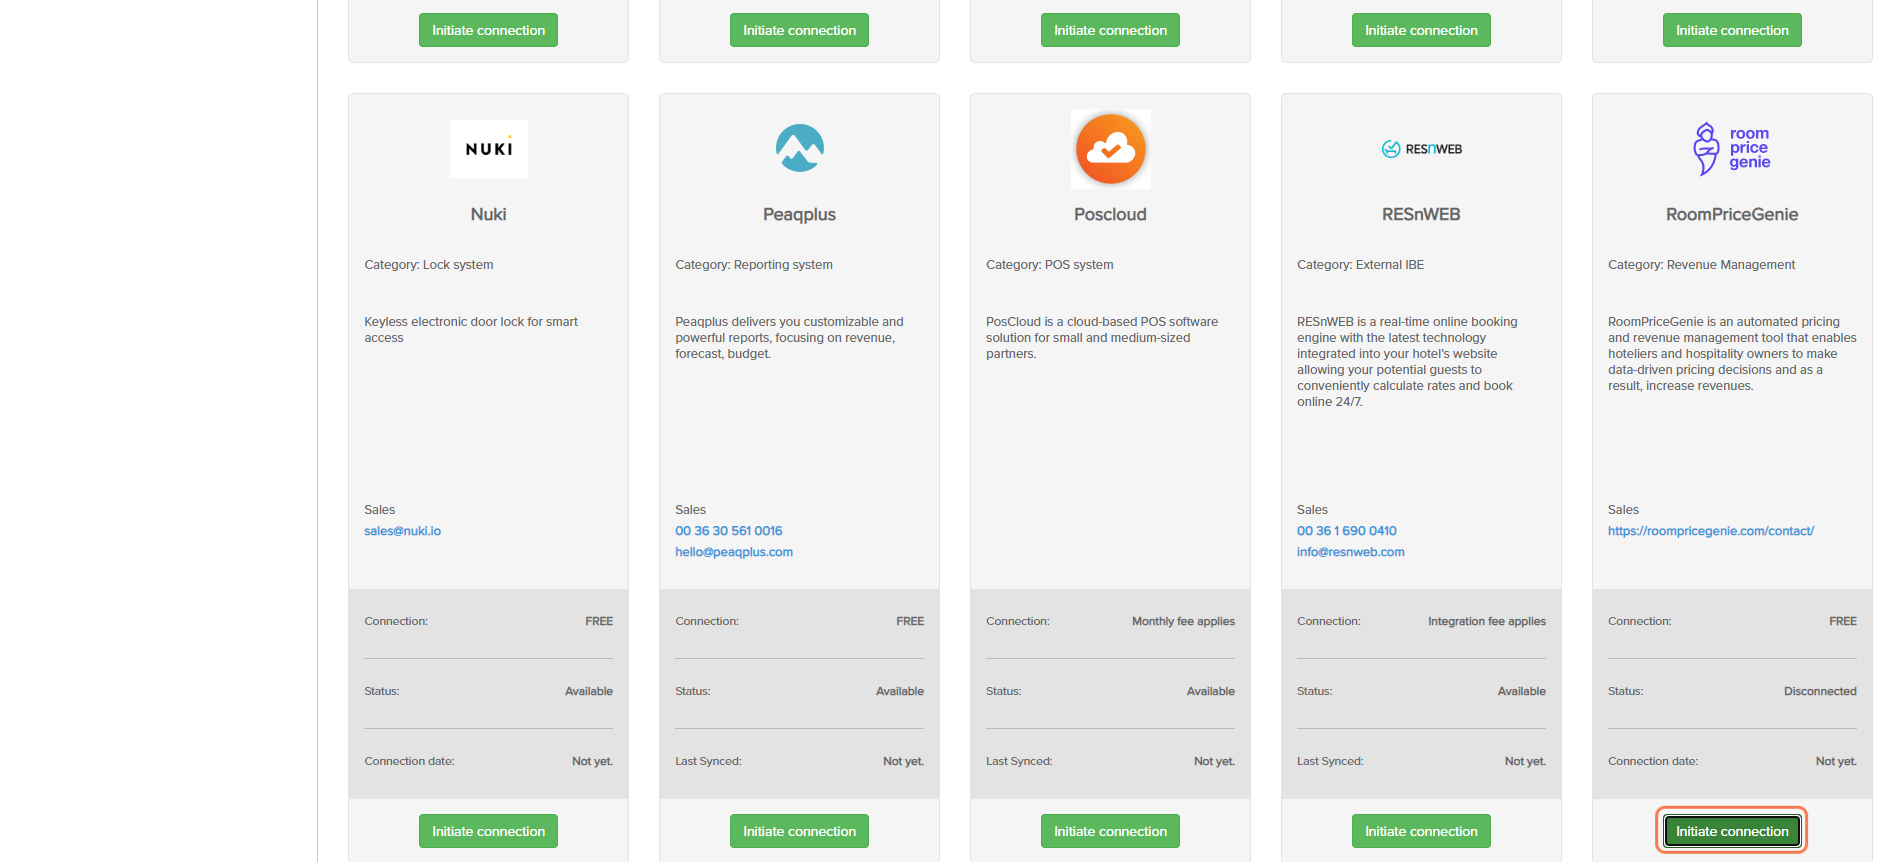The image size is (1896, 862).
Task: Open the sales@nuki.io email link
Action: 402,531
